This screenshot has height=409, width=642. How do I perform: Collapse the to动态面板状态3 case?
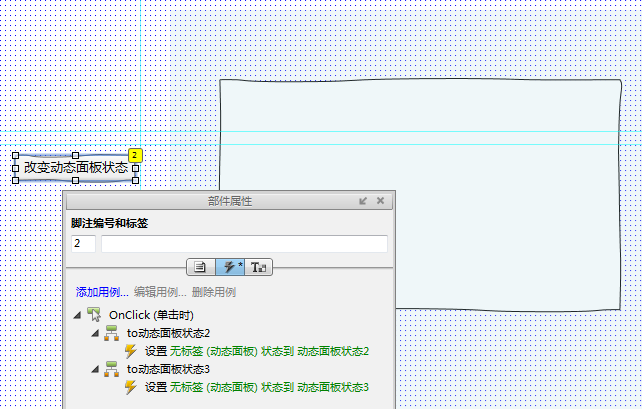click(95, 369)
